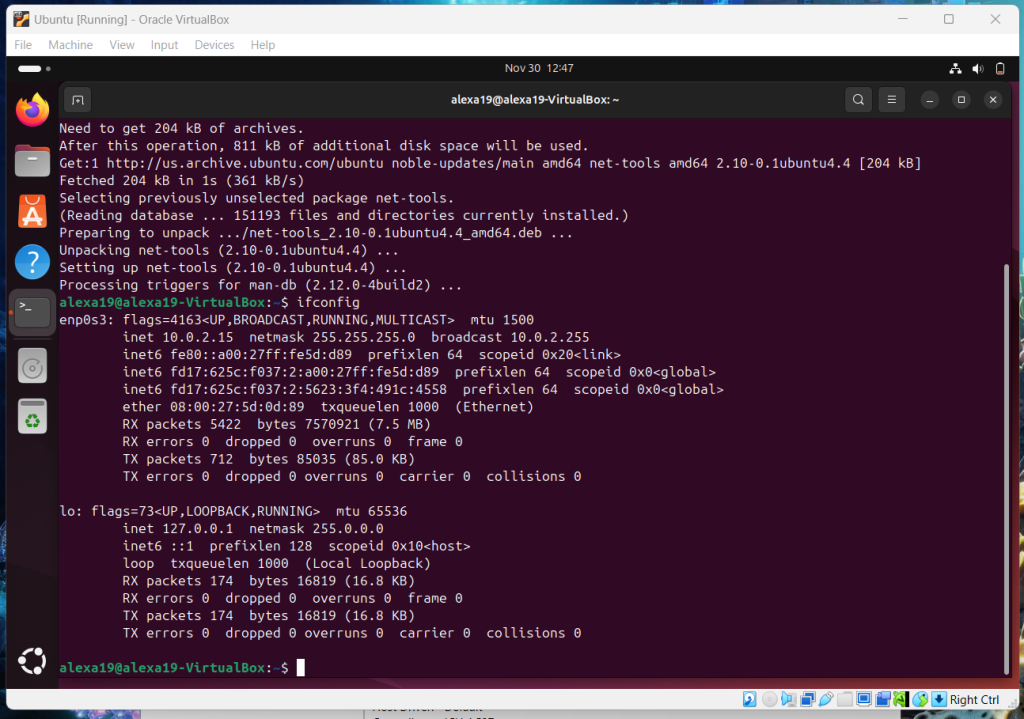Screen dimensions: 1024x719
Task: Open the Trash from the dock
Action: [33, 418]
